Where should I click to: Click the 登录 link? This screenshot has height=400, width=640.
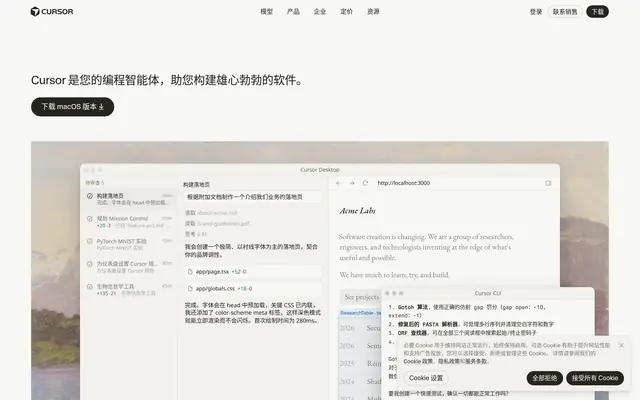click(x=536, y=12)
